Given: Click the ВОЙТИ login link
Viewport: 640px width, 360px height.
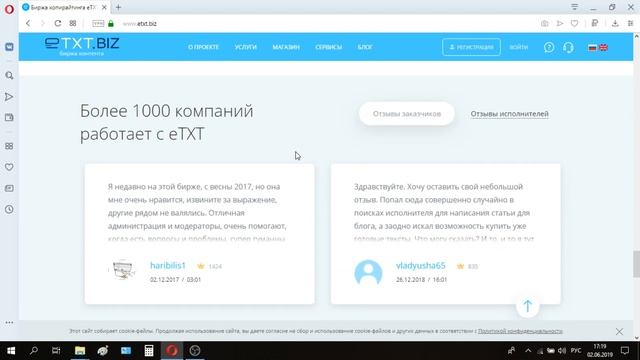Looking at the screenshot, I should point(518,47).
